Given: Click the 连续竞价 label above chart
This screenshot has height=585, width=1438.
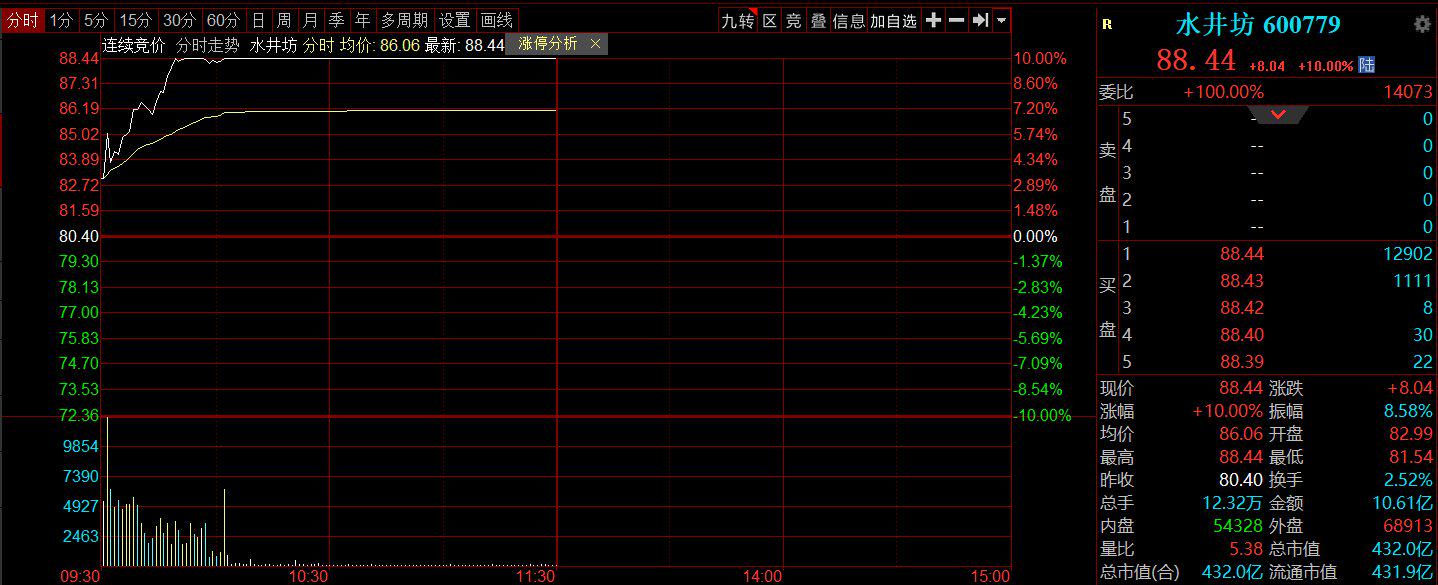Looking at the screenshot, I should pos(134,45).
